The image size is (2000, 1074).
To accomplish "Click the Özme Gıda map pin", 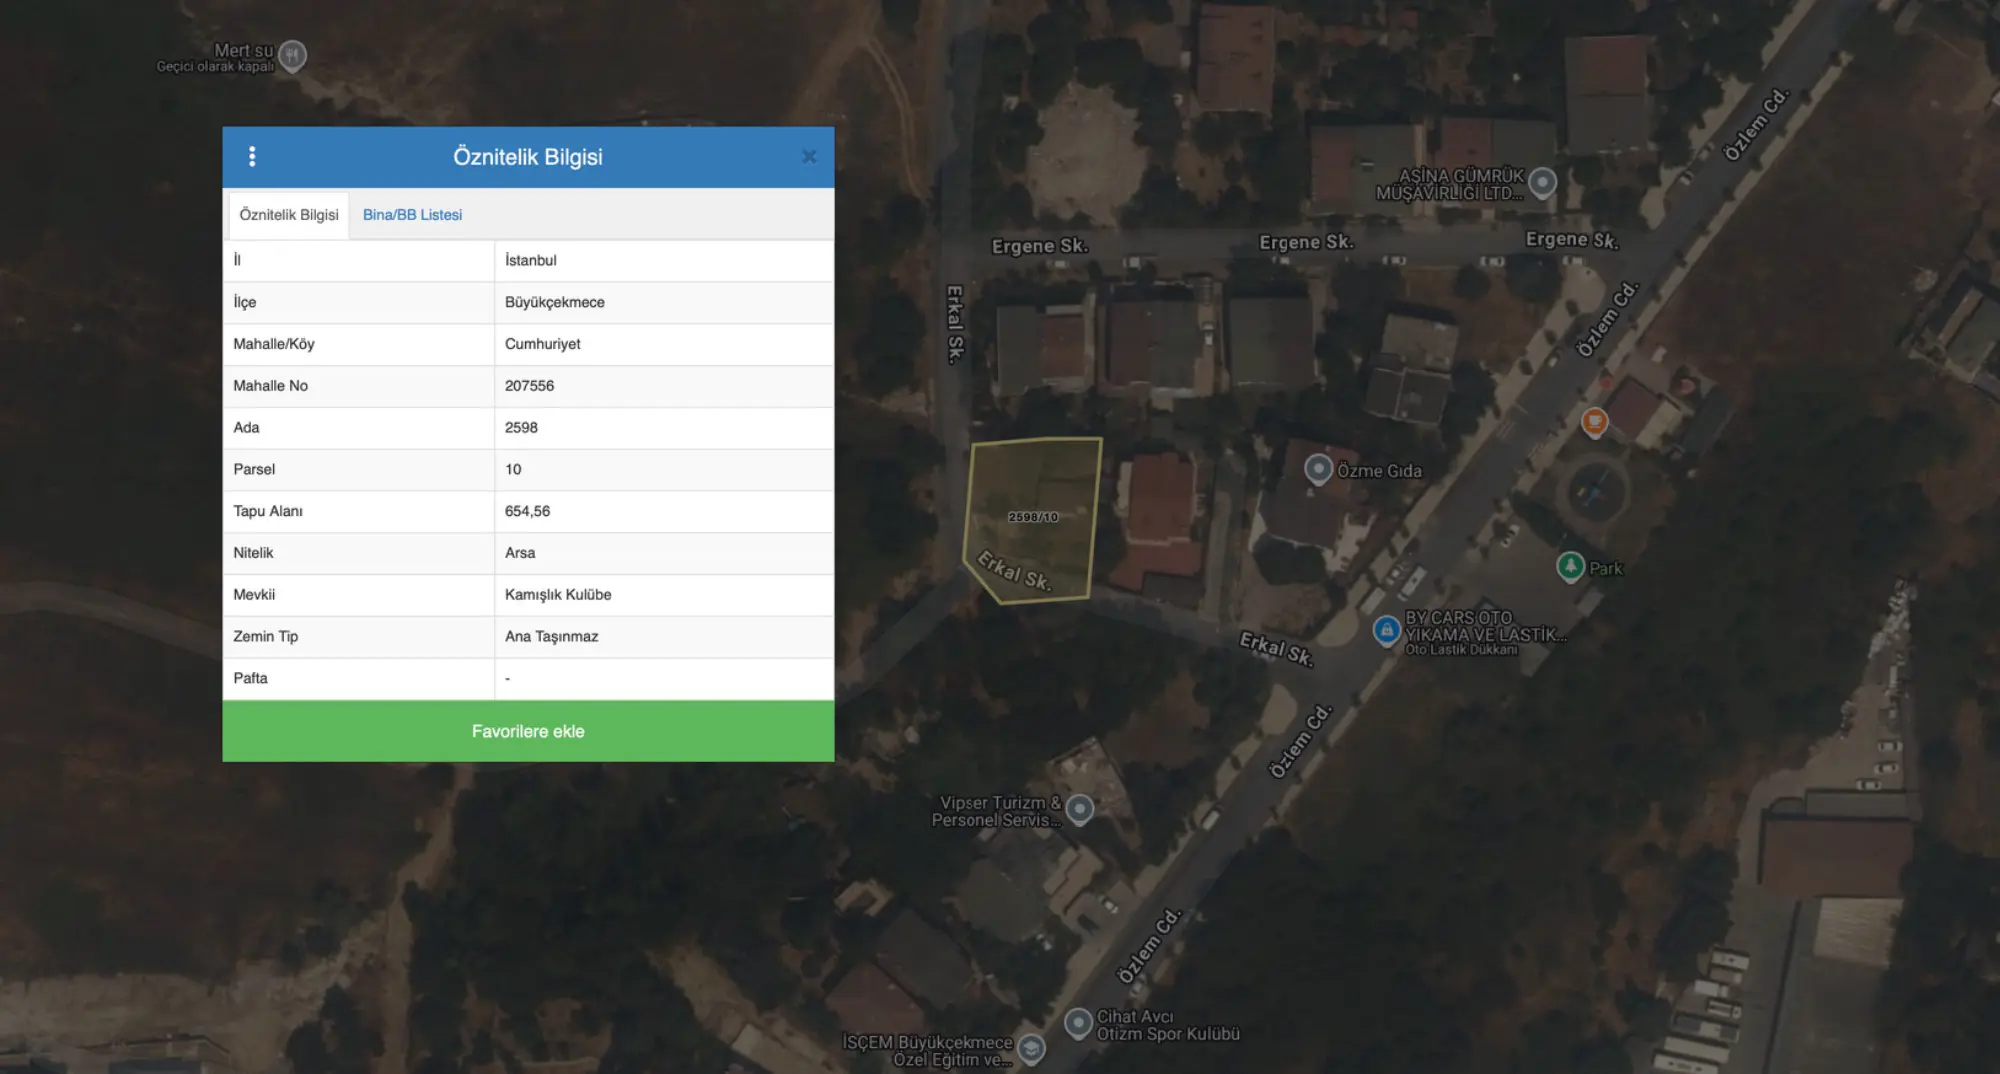I will pyautogui.click(x=1318, y=469).
